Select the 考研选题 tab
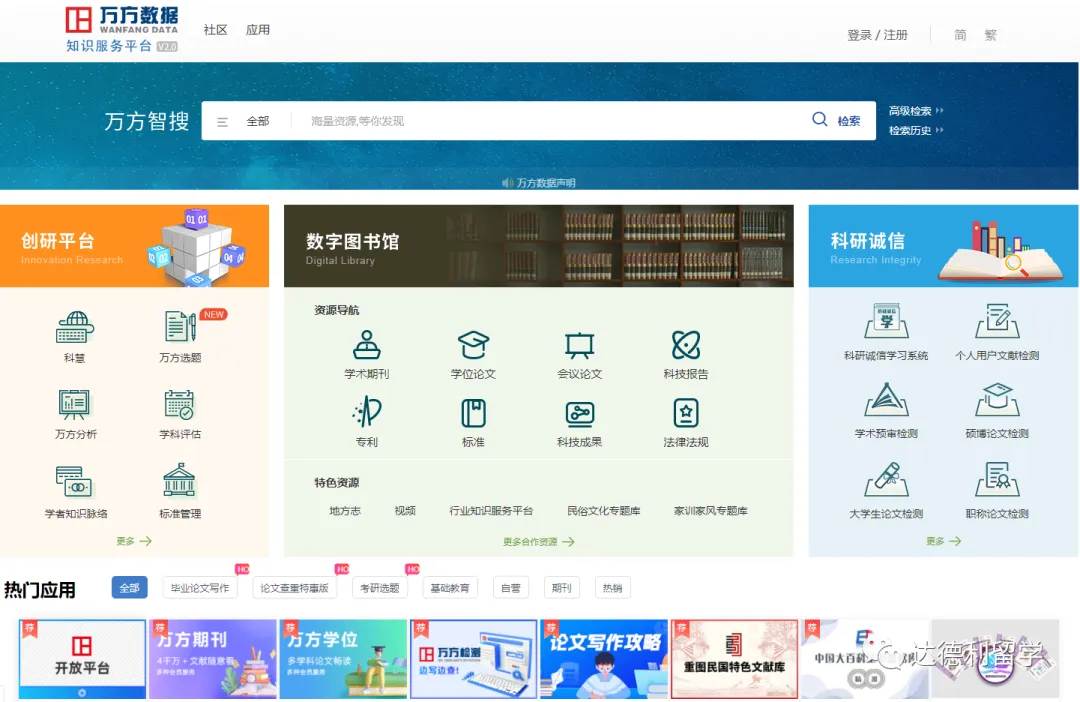 click(380, 588)
